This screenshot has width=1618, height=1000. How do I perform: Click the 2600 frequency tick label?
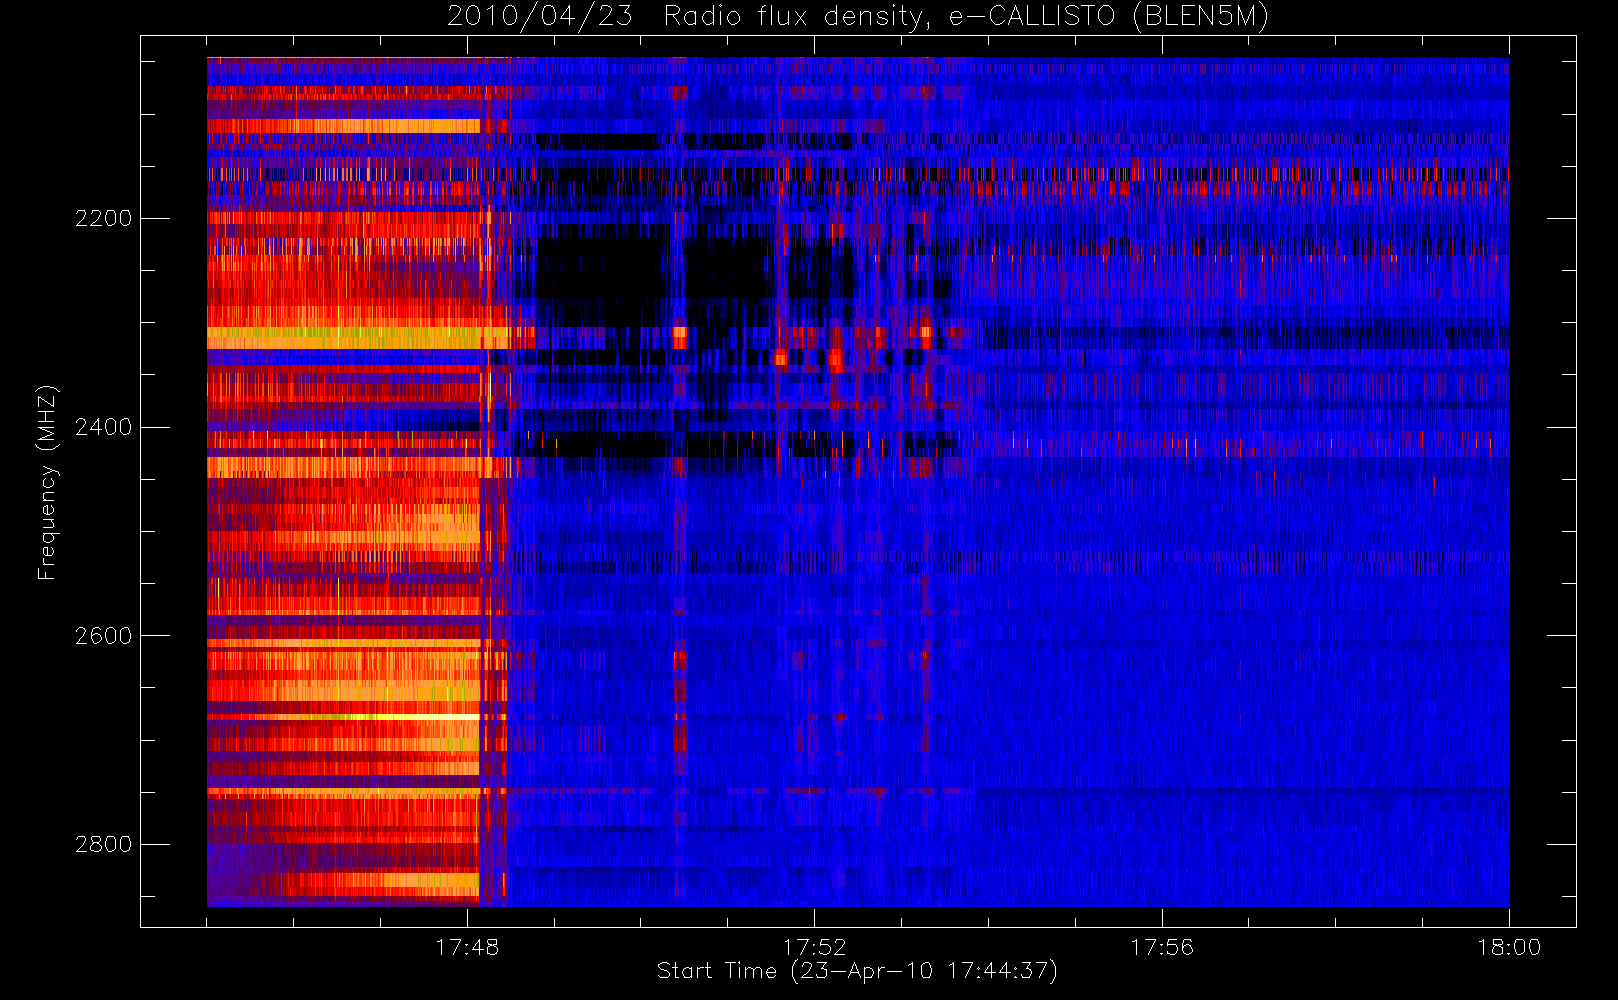(x=103, y=636)
